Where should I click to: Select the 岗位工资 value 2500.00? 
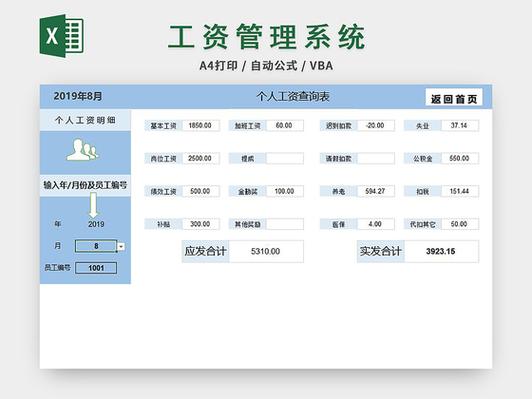click(201, 158)
